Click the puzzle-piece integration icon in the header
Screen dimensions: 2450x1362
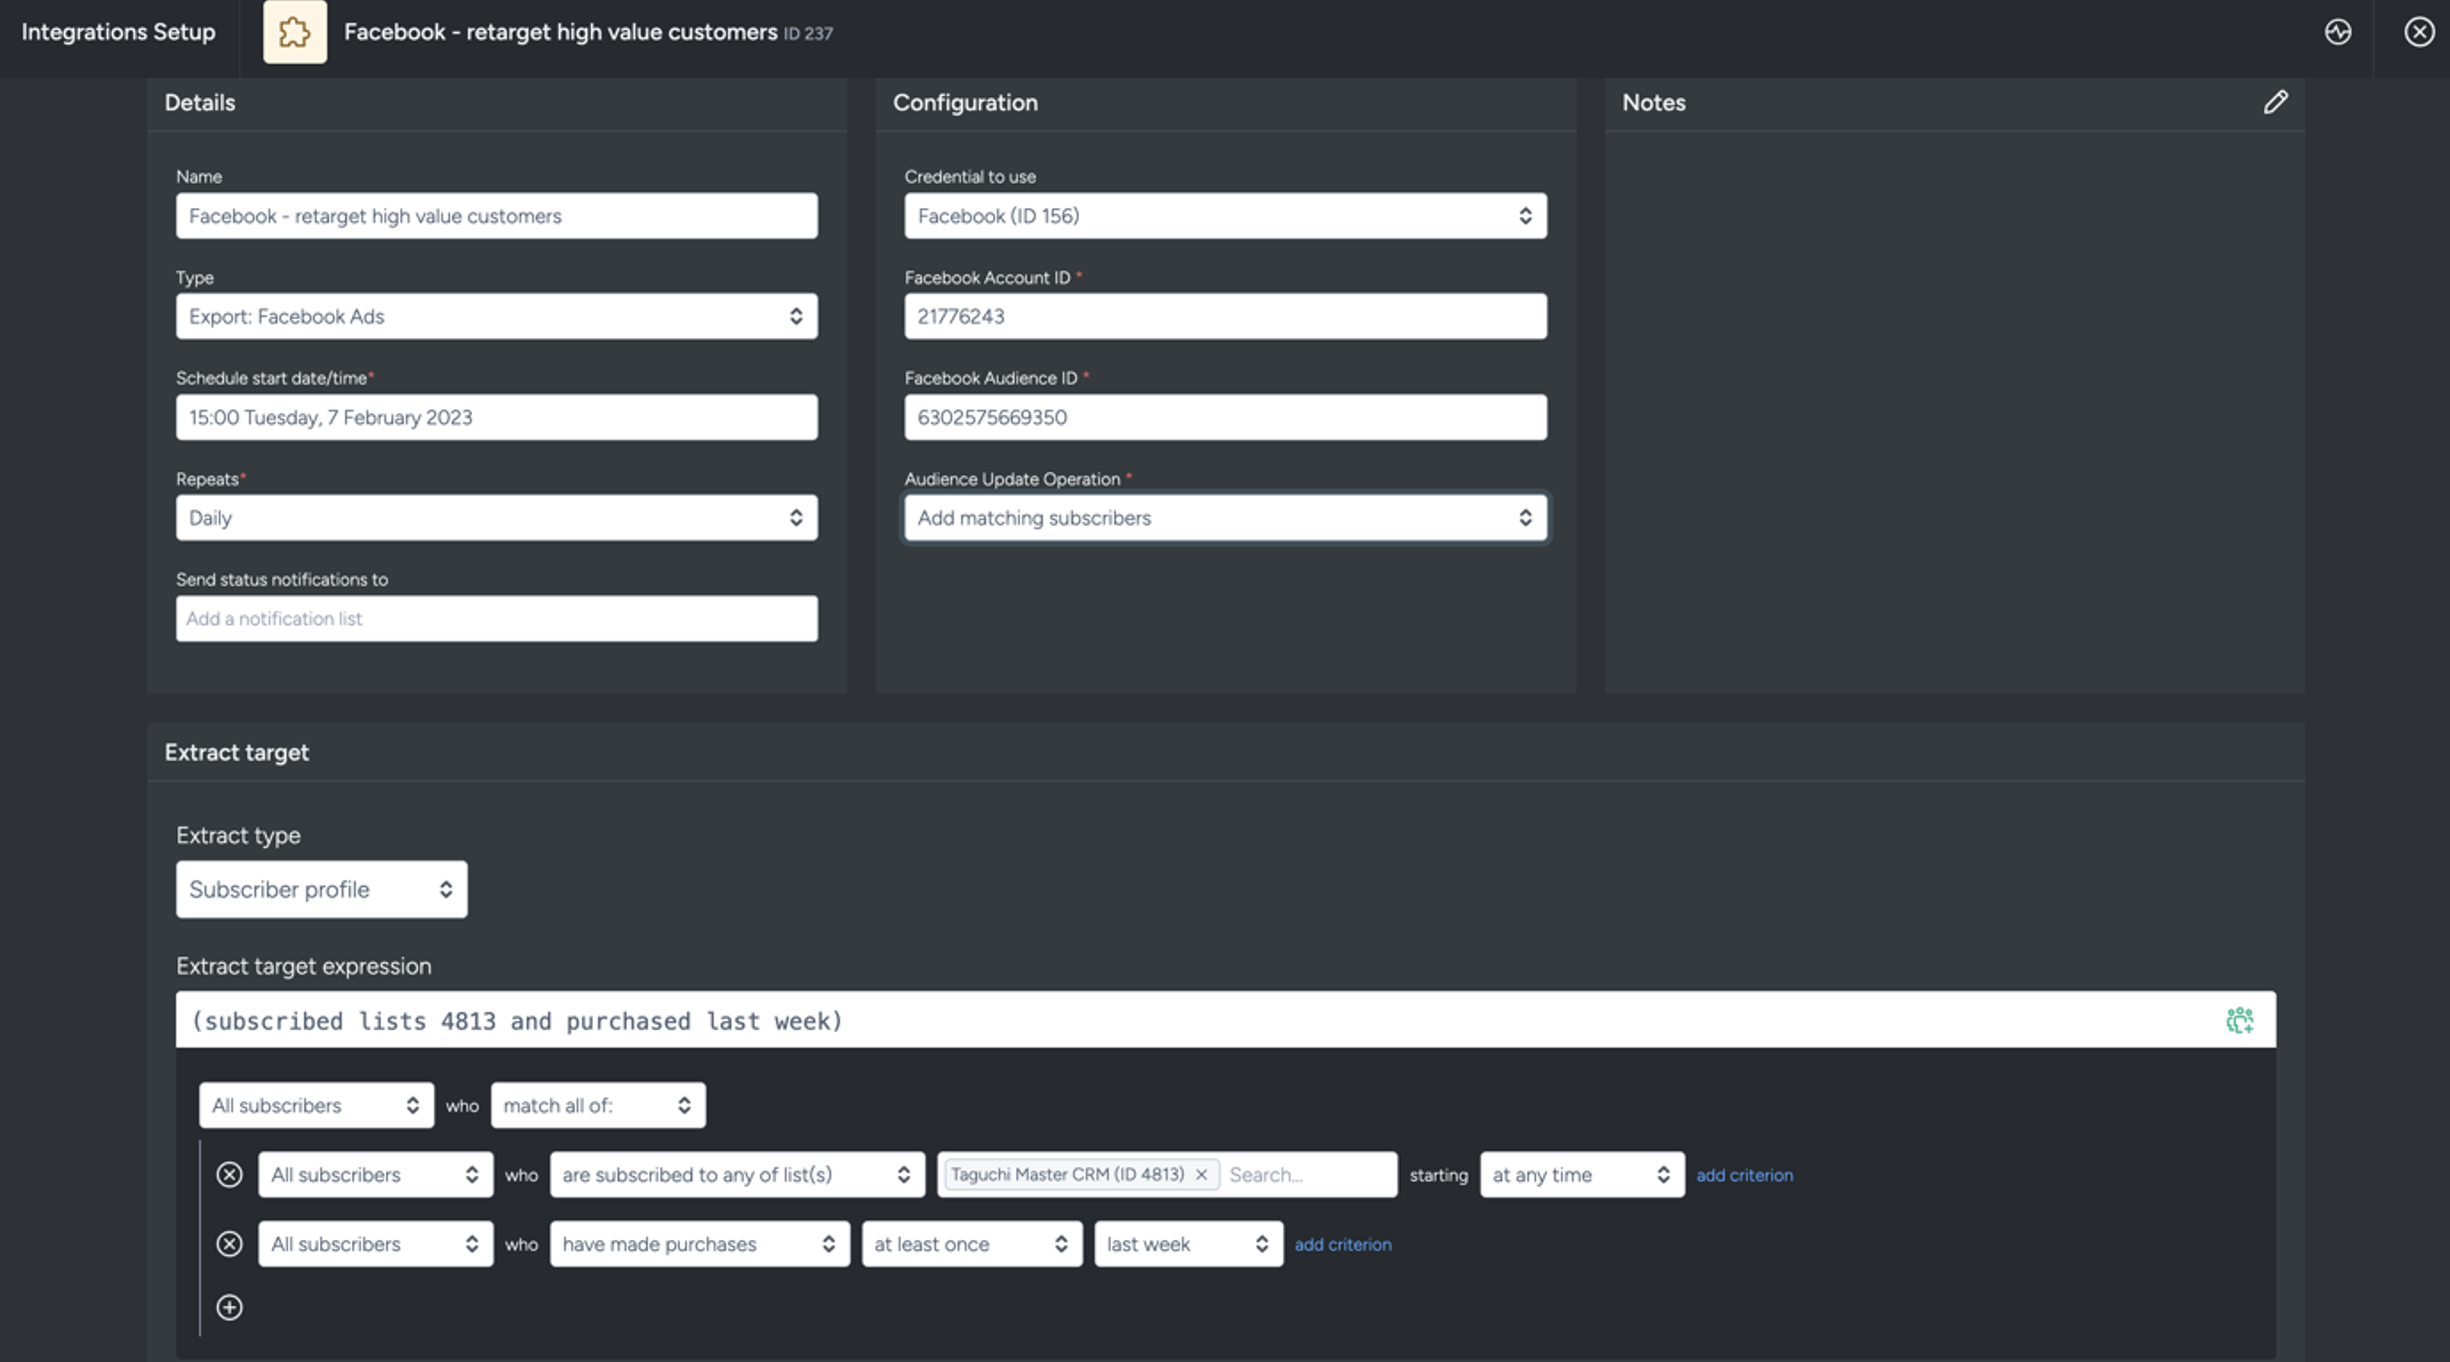pos(295,32)
